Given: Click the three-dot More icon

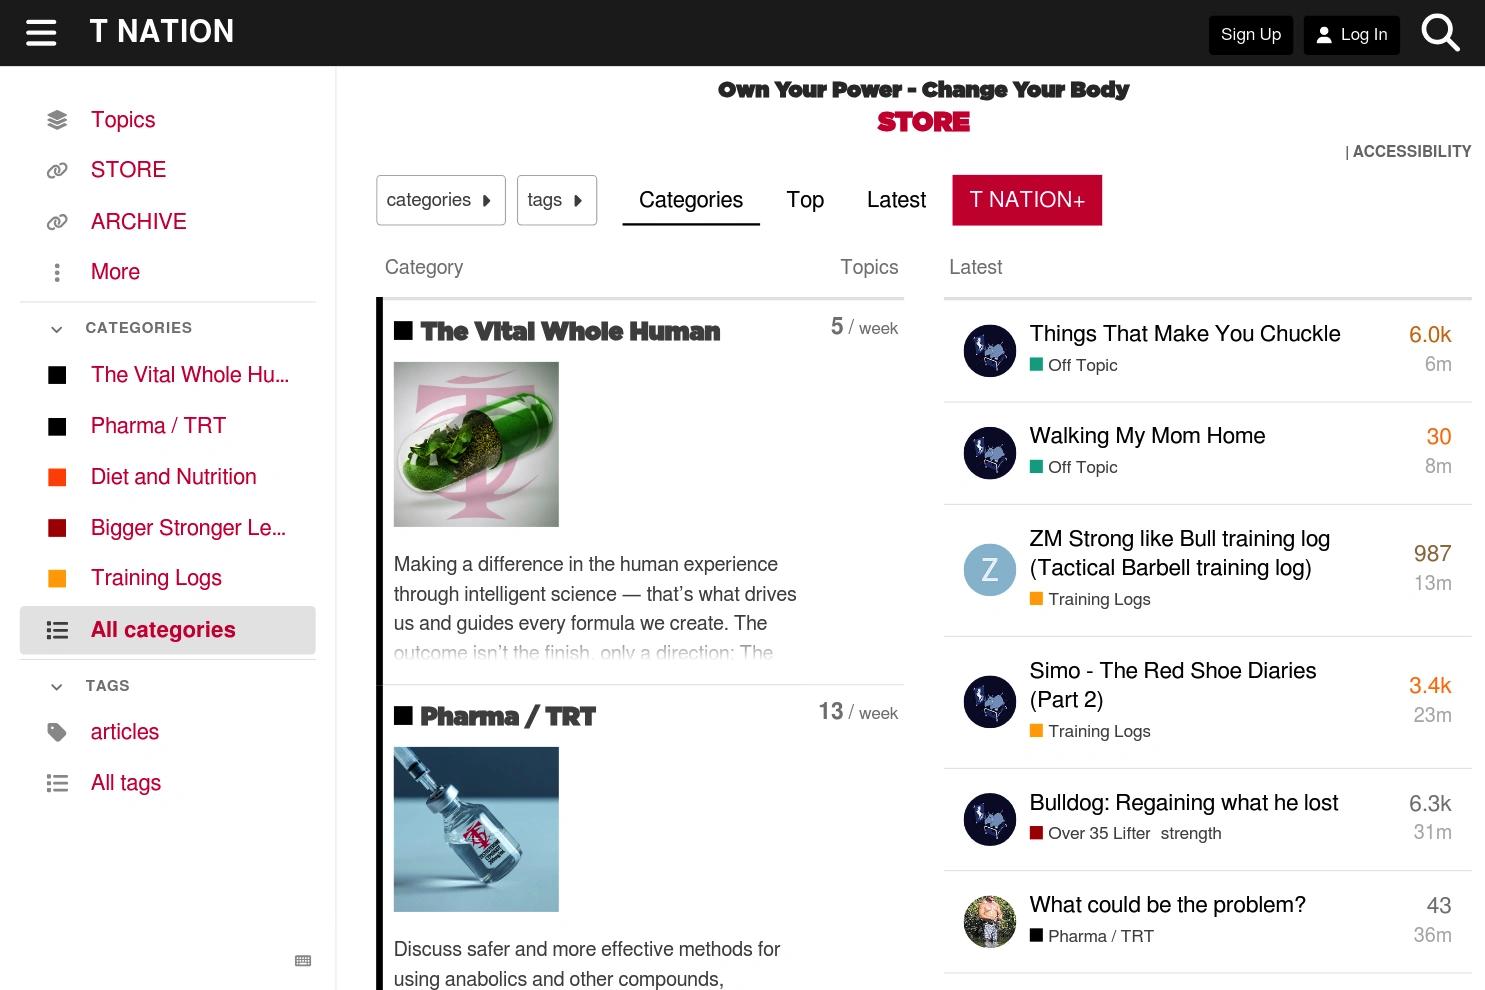Looking at the screenshot, I should (x=57, y=272).
